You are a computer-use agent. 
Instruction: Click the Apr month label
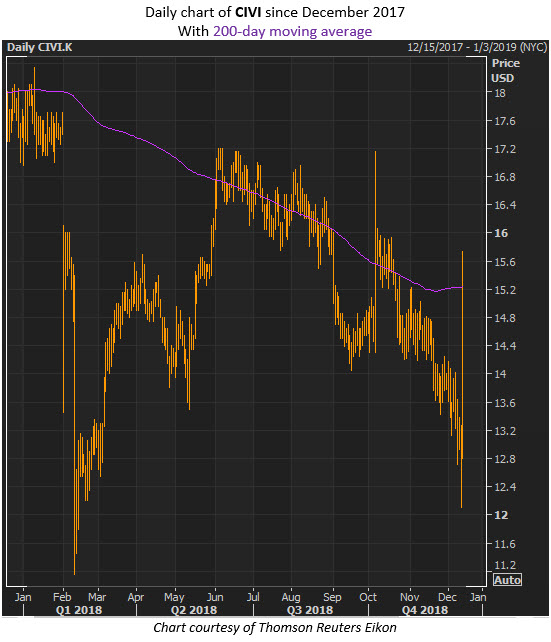(x=135, y=597)
